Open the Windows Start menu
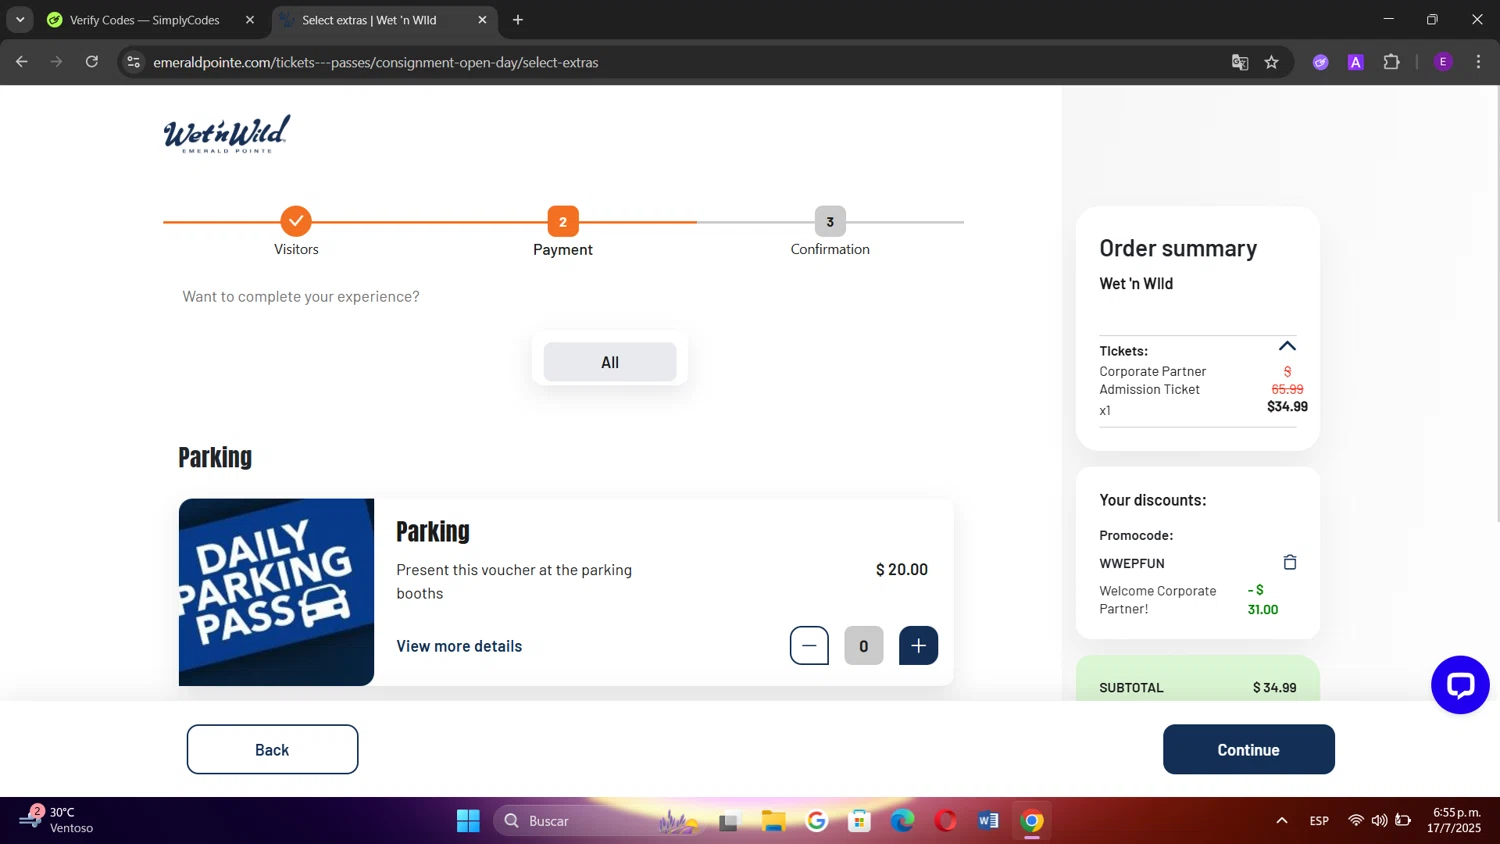 [468, 821]
